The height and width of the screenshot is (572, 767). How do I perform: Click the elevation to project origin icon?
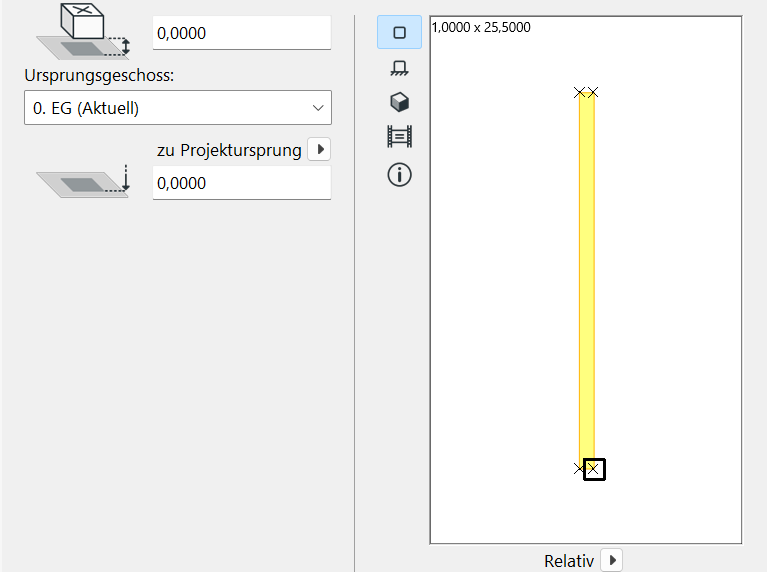click(85, 182)
